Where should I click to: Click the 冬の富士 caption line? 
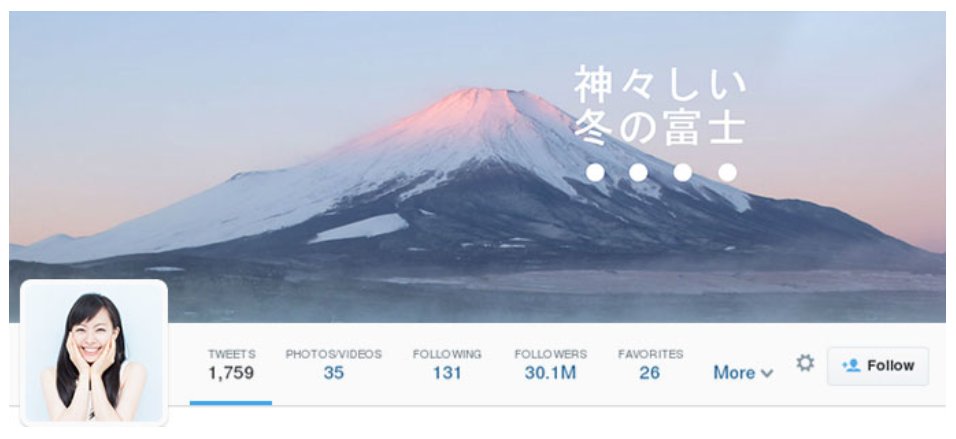click(x=660, y=127)
